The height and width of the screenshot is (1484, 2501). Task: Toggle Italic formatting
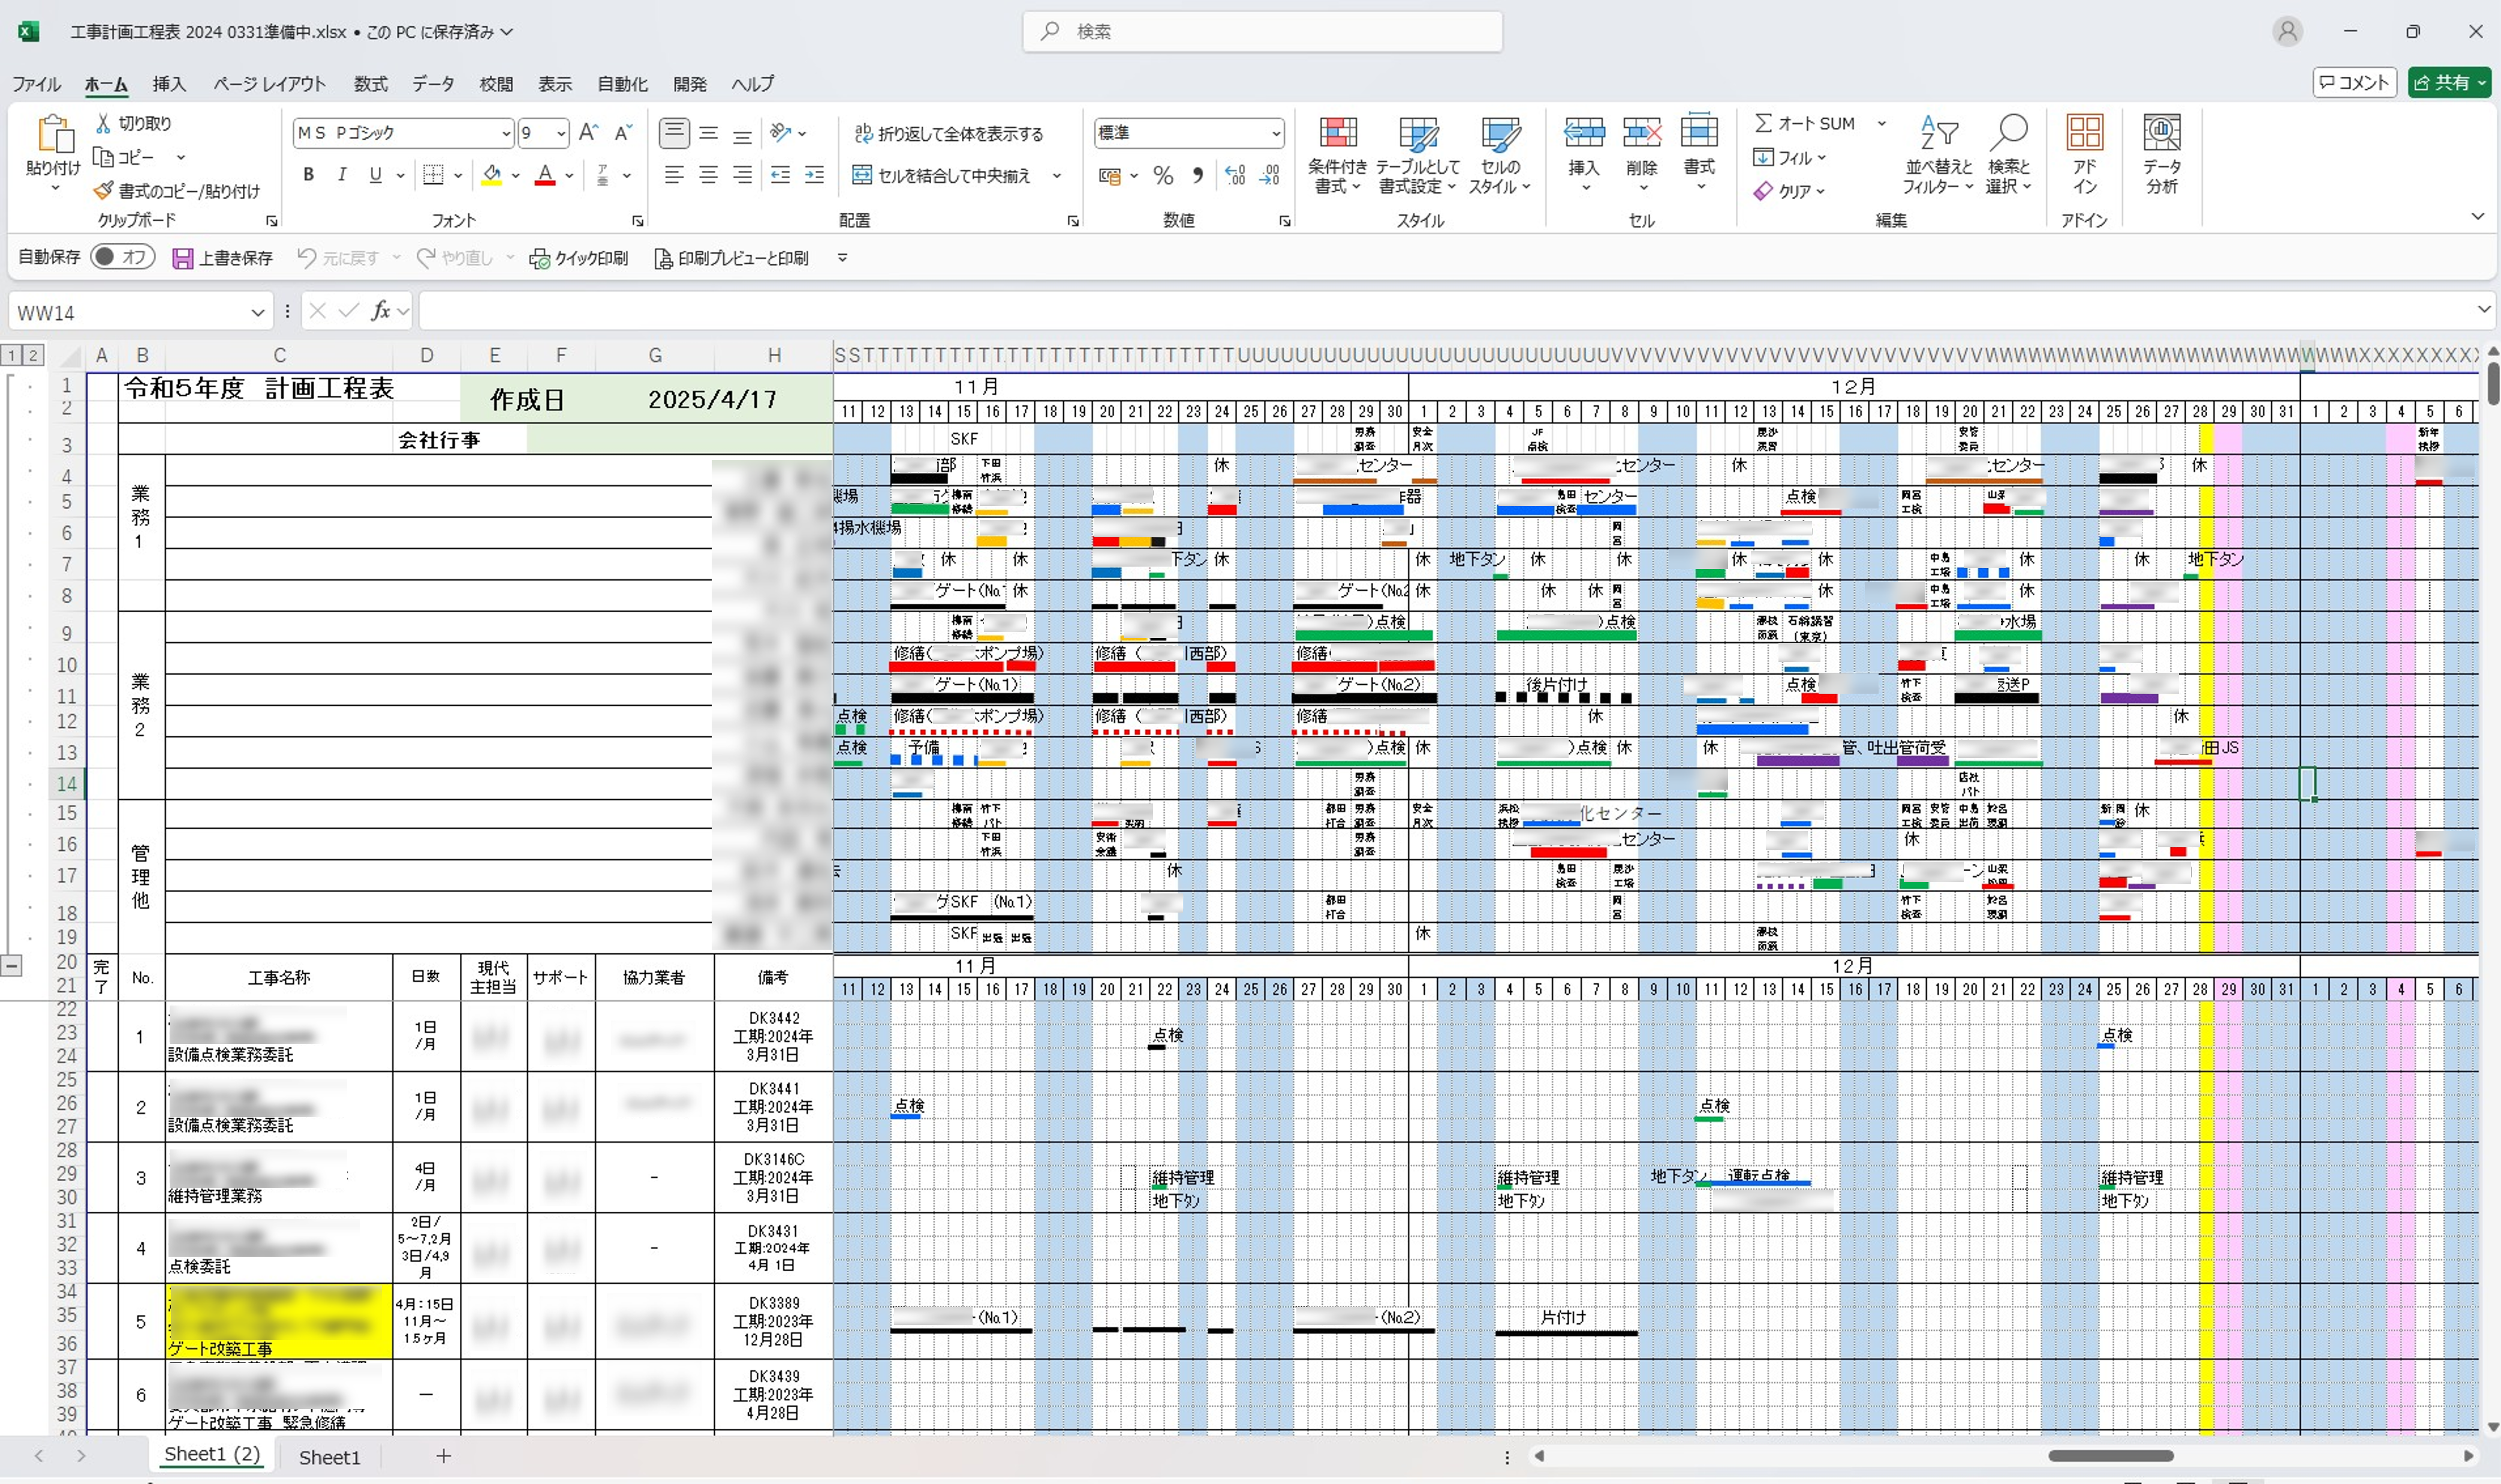point(342,175)
